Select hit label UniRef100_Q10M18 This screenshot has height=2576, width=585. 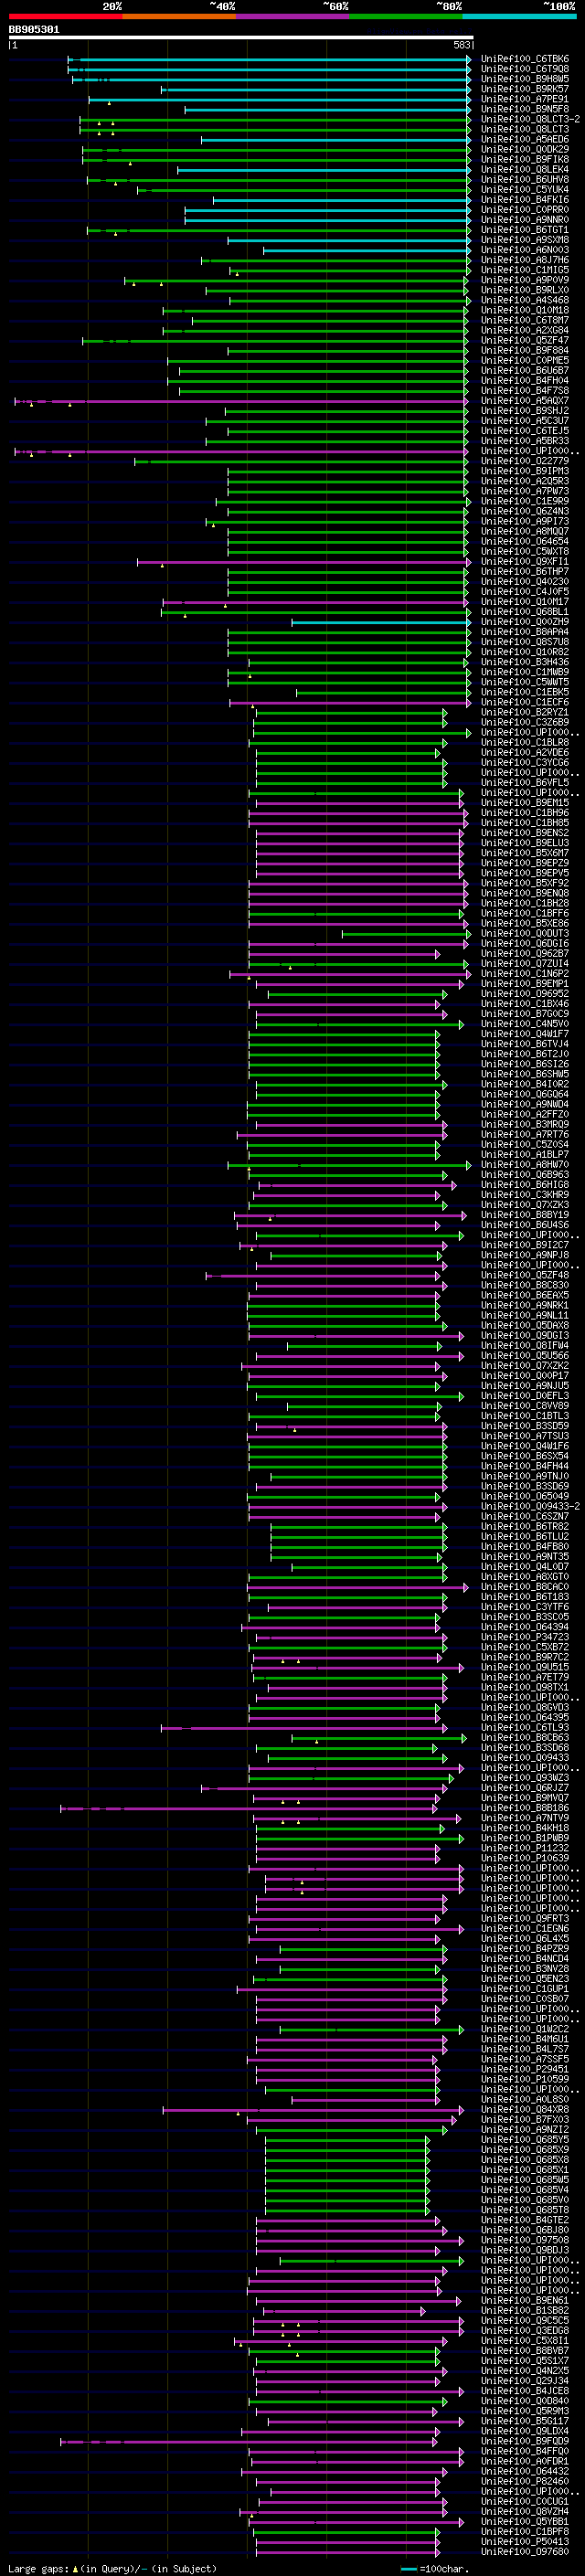[525, 310]
